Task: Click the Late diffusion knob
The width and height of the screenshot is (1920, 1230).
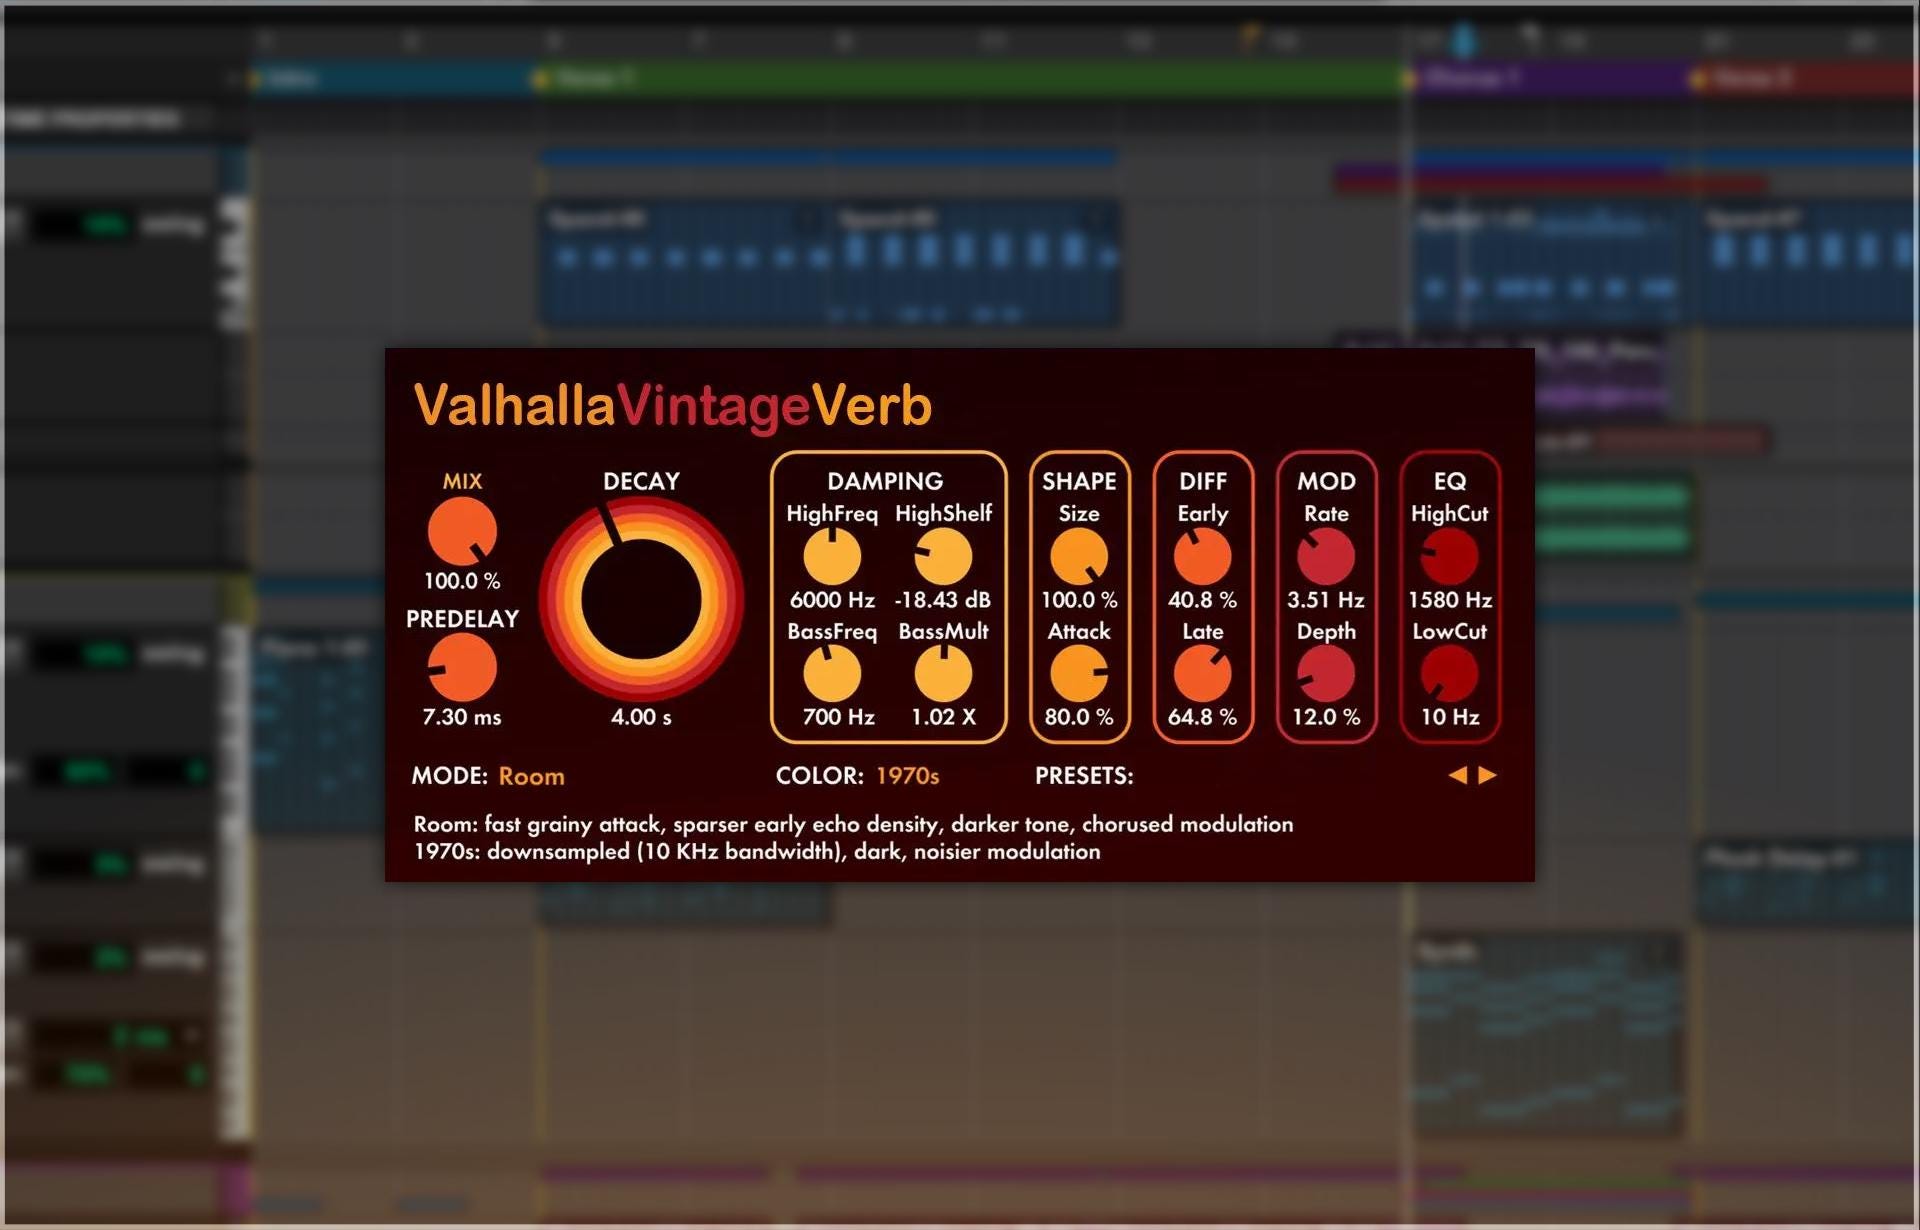Action: [1202, 673]
